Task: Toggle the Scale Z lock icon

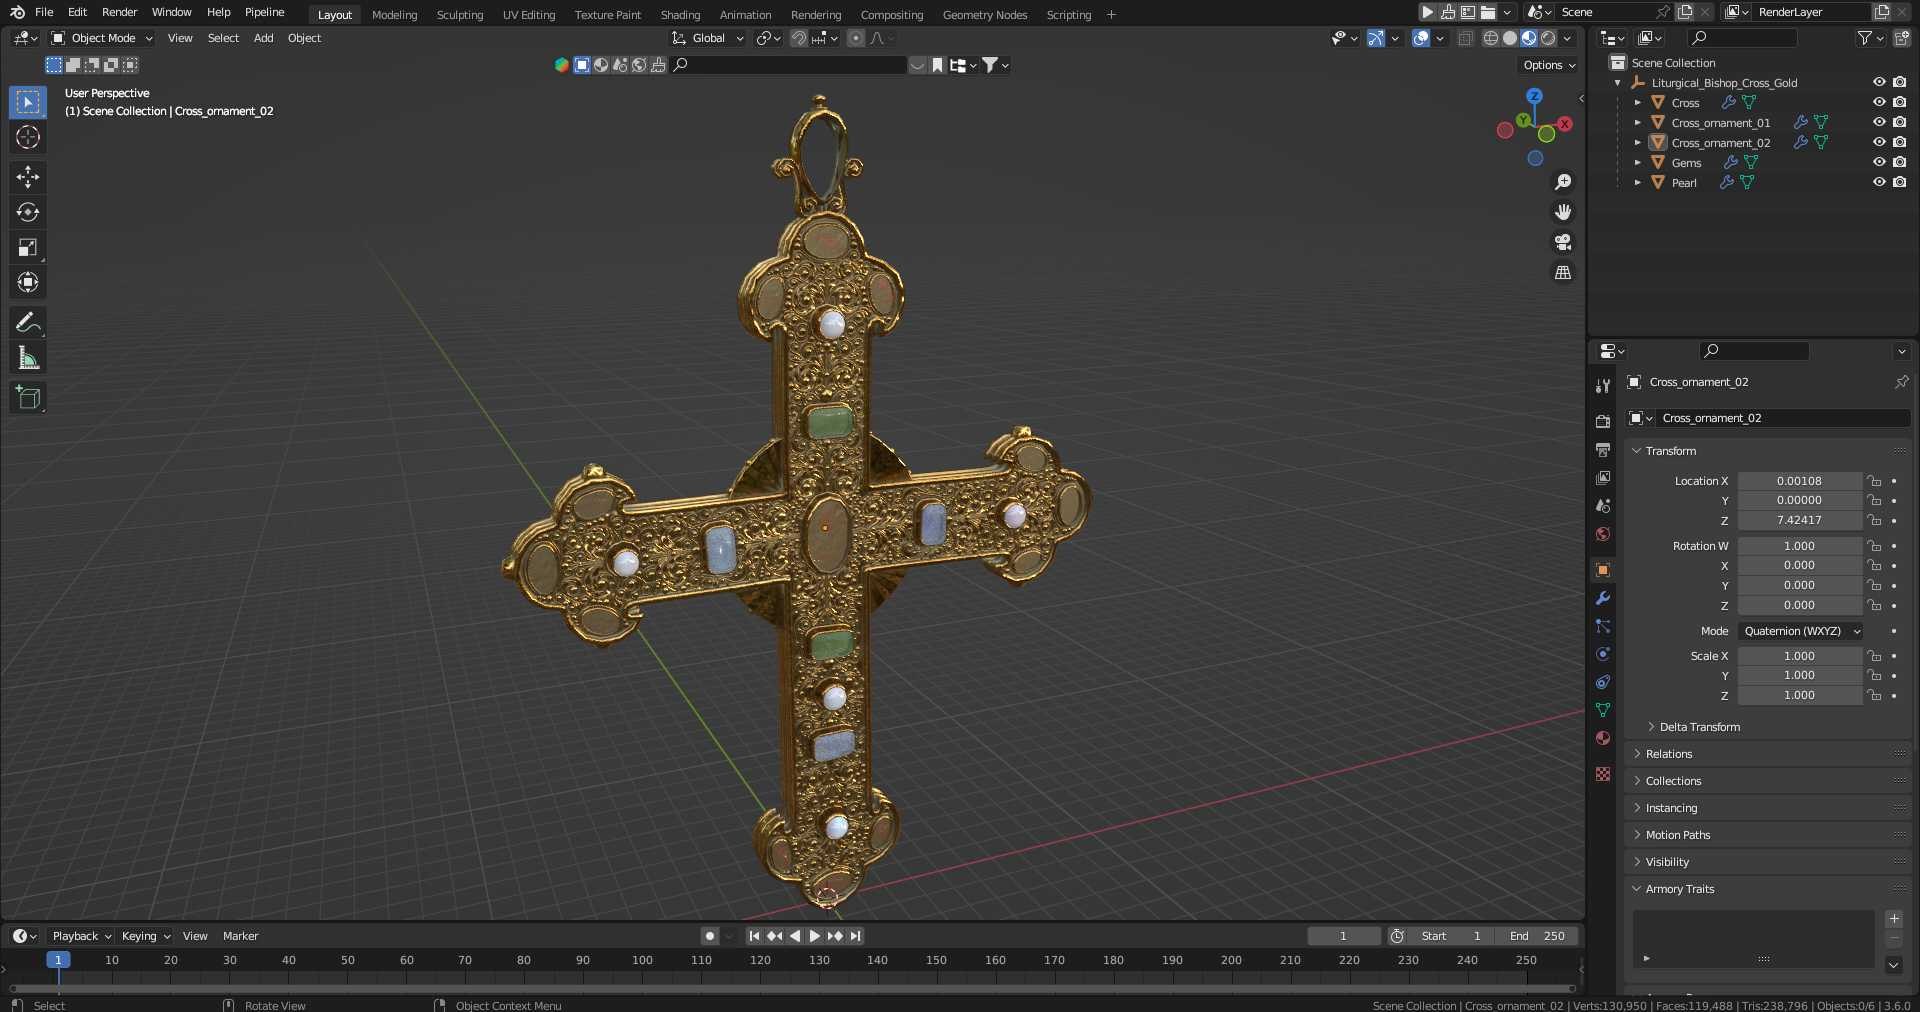Action: pyautogui.click(x=1875, y=695)
